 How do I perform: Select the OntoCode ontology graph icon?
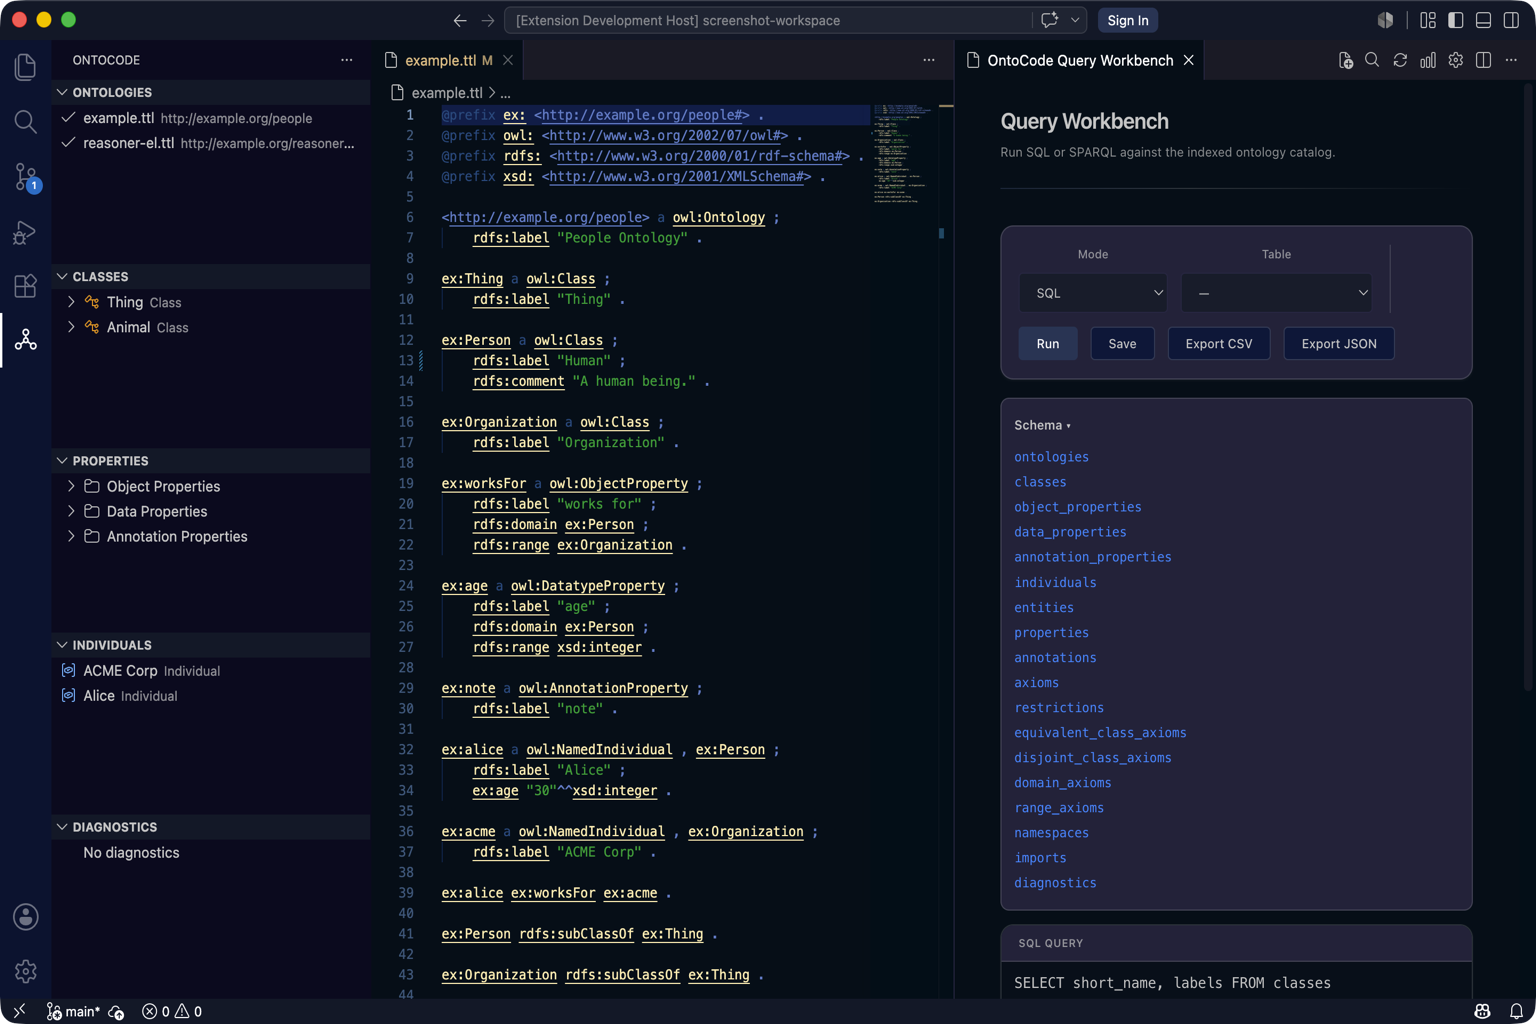point(26,340)
